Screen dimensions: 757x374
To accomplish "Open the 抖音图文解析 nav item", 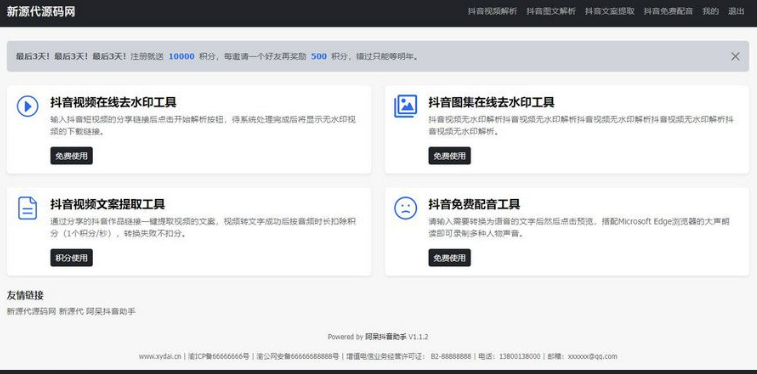I will click(551, 12).
